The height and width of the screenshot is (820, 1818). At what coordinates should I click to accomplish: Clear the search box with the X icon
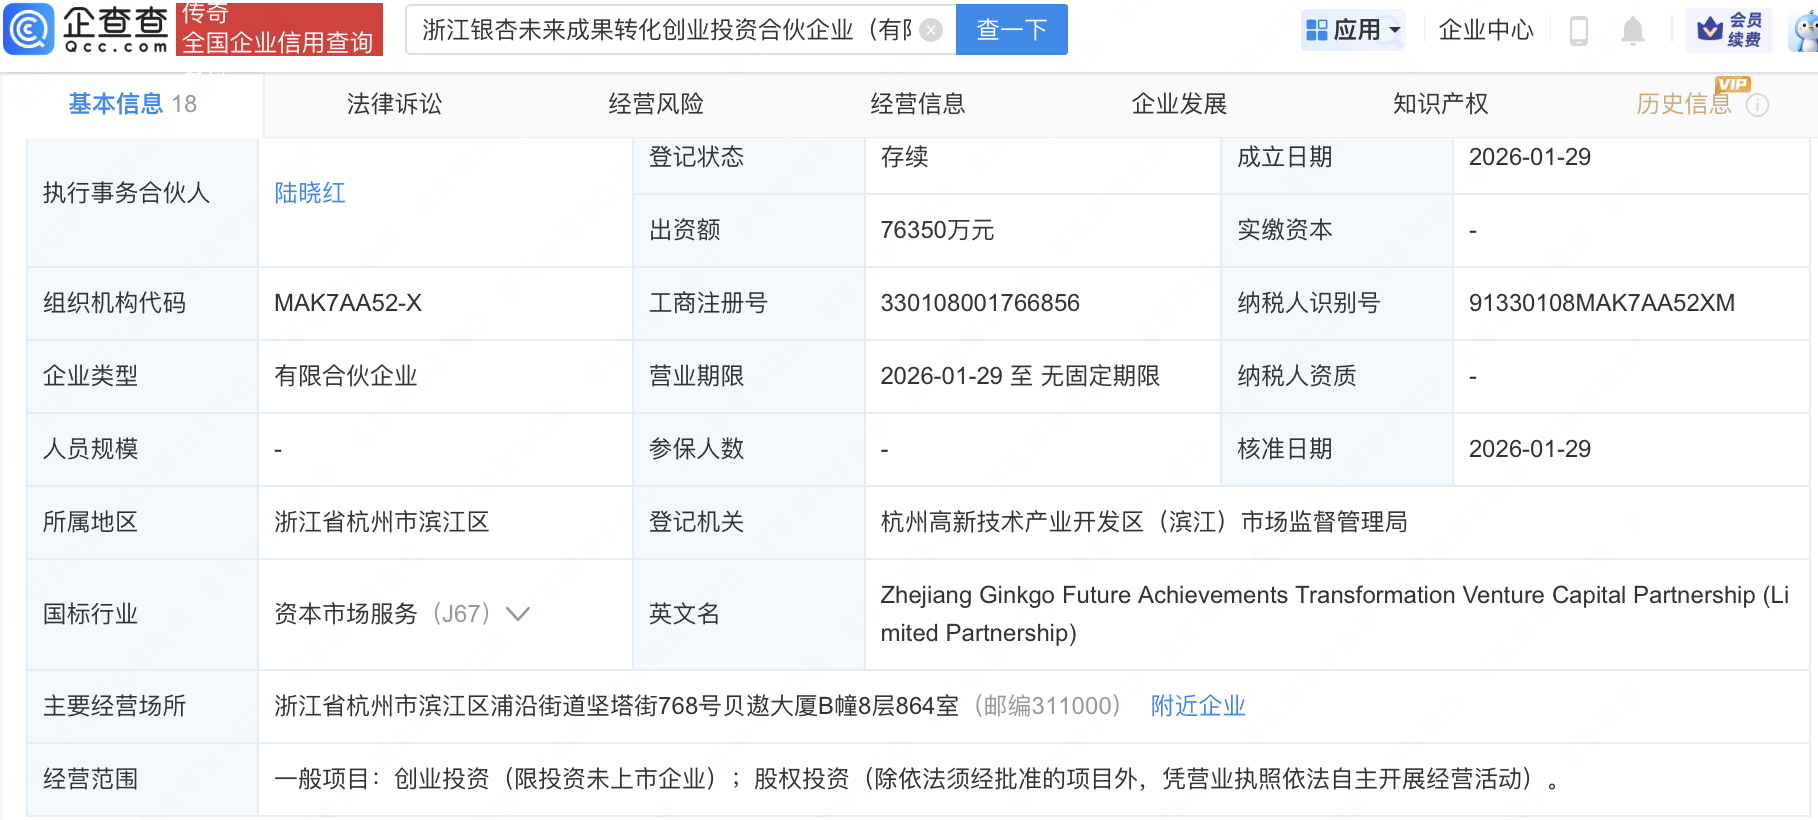pos(931,30)
